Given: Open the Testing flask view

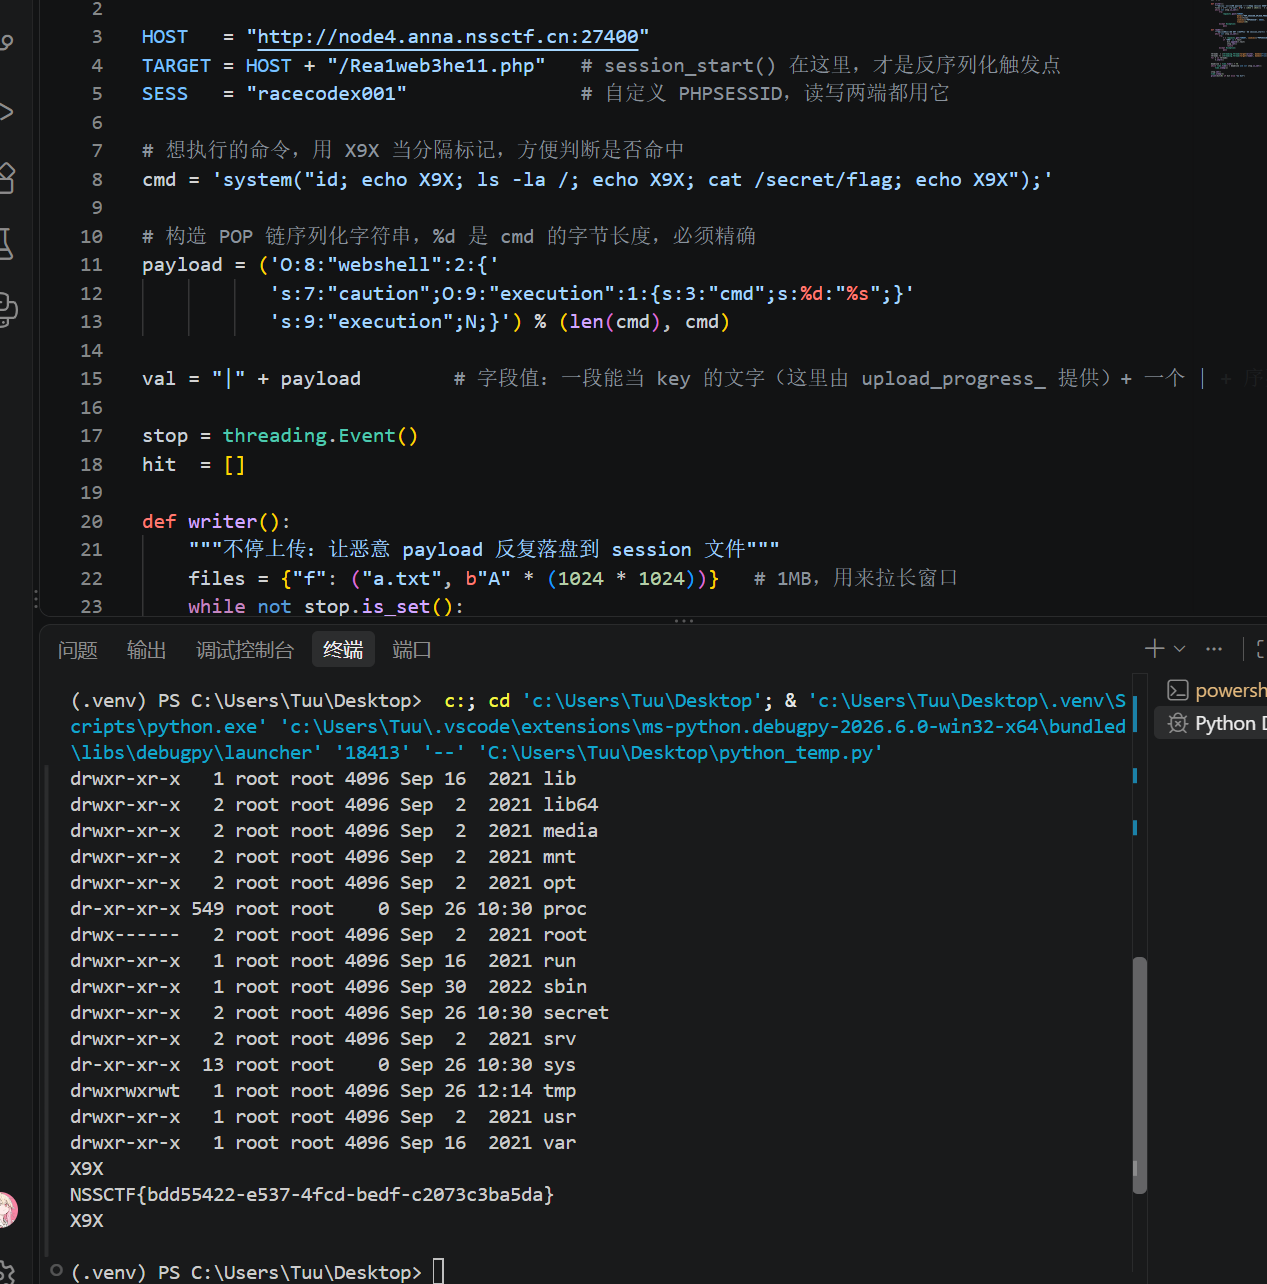Looking at the screenshot, I should click(5, 244).
